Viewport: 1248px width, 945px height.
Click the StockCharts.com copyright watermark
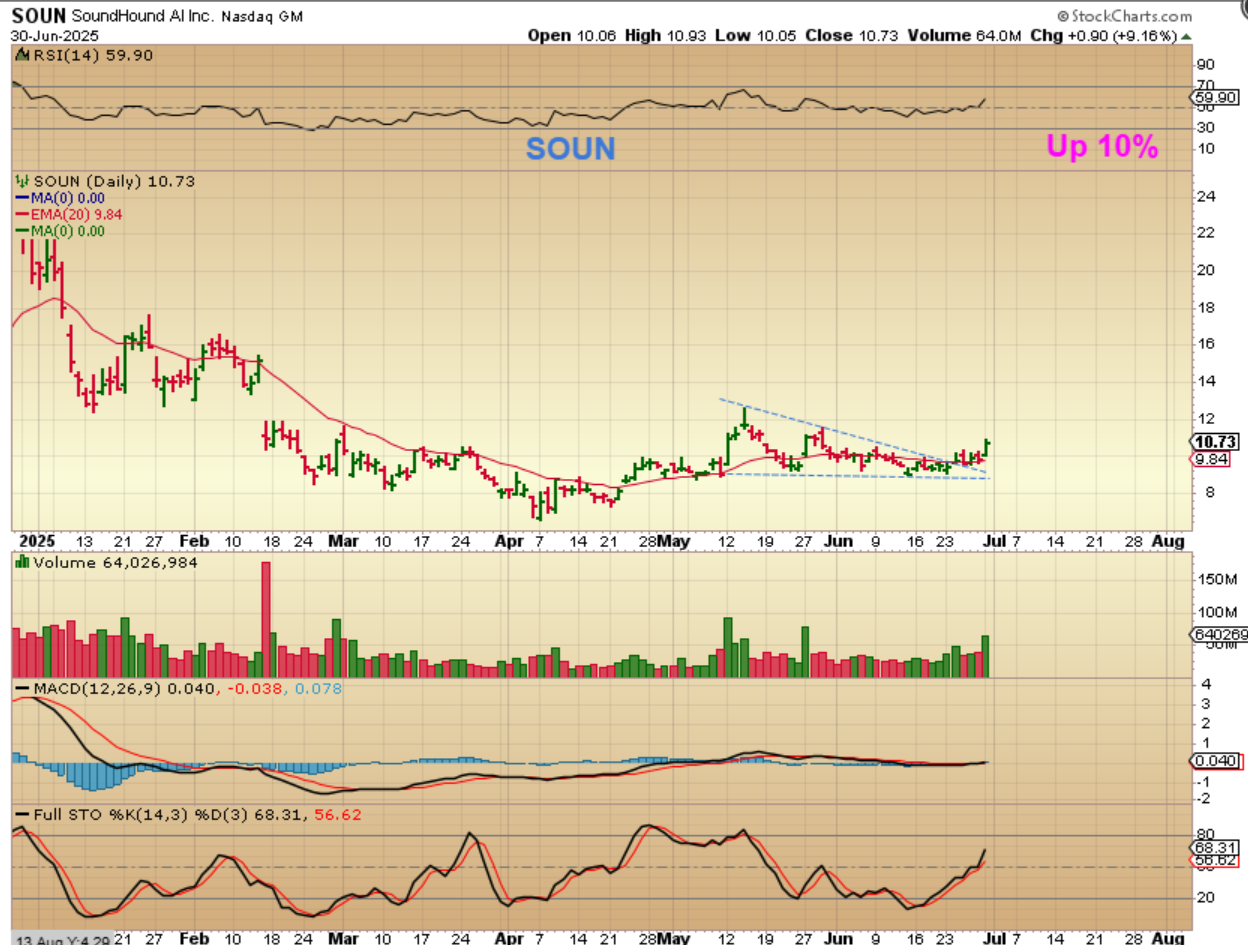point(1124,16)
